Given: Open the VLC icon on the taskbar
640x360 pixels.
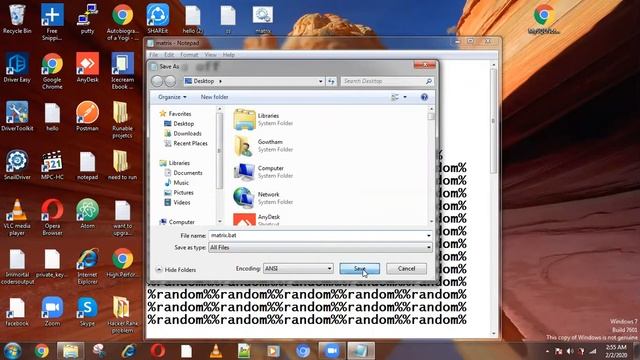Looking at the screenshot, I should coord(216,351).
